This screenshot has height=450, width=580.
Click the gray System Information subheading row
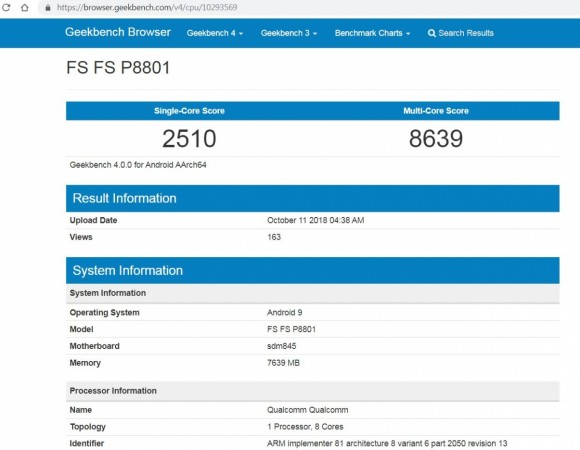pos(313,293)
